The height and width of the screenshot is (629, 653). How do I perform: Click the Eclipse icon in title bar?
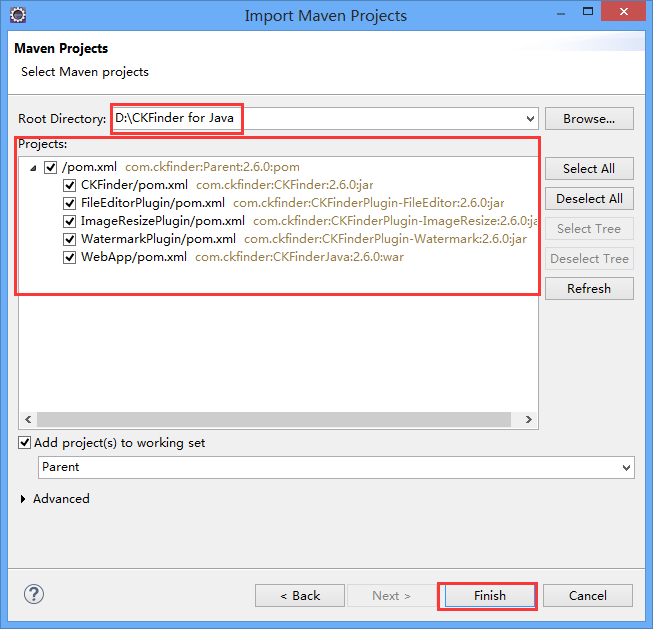pyautogui.click(x=17, y=15)
